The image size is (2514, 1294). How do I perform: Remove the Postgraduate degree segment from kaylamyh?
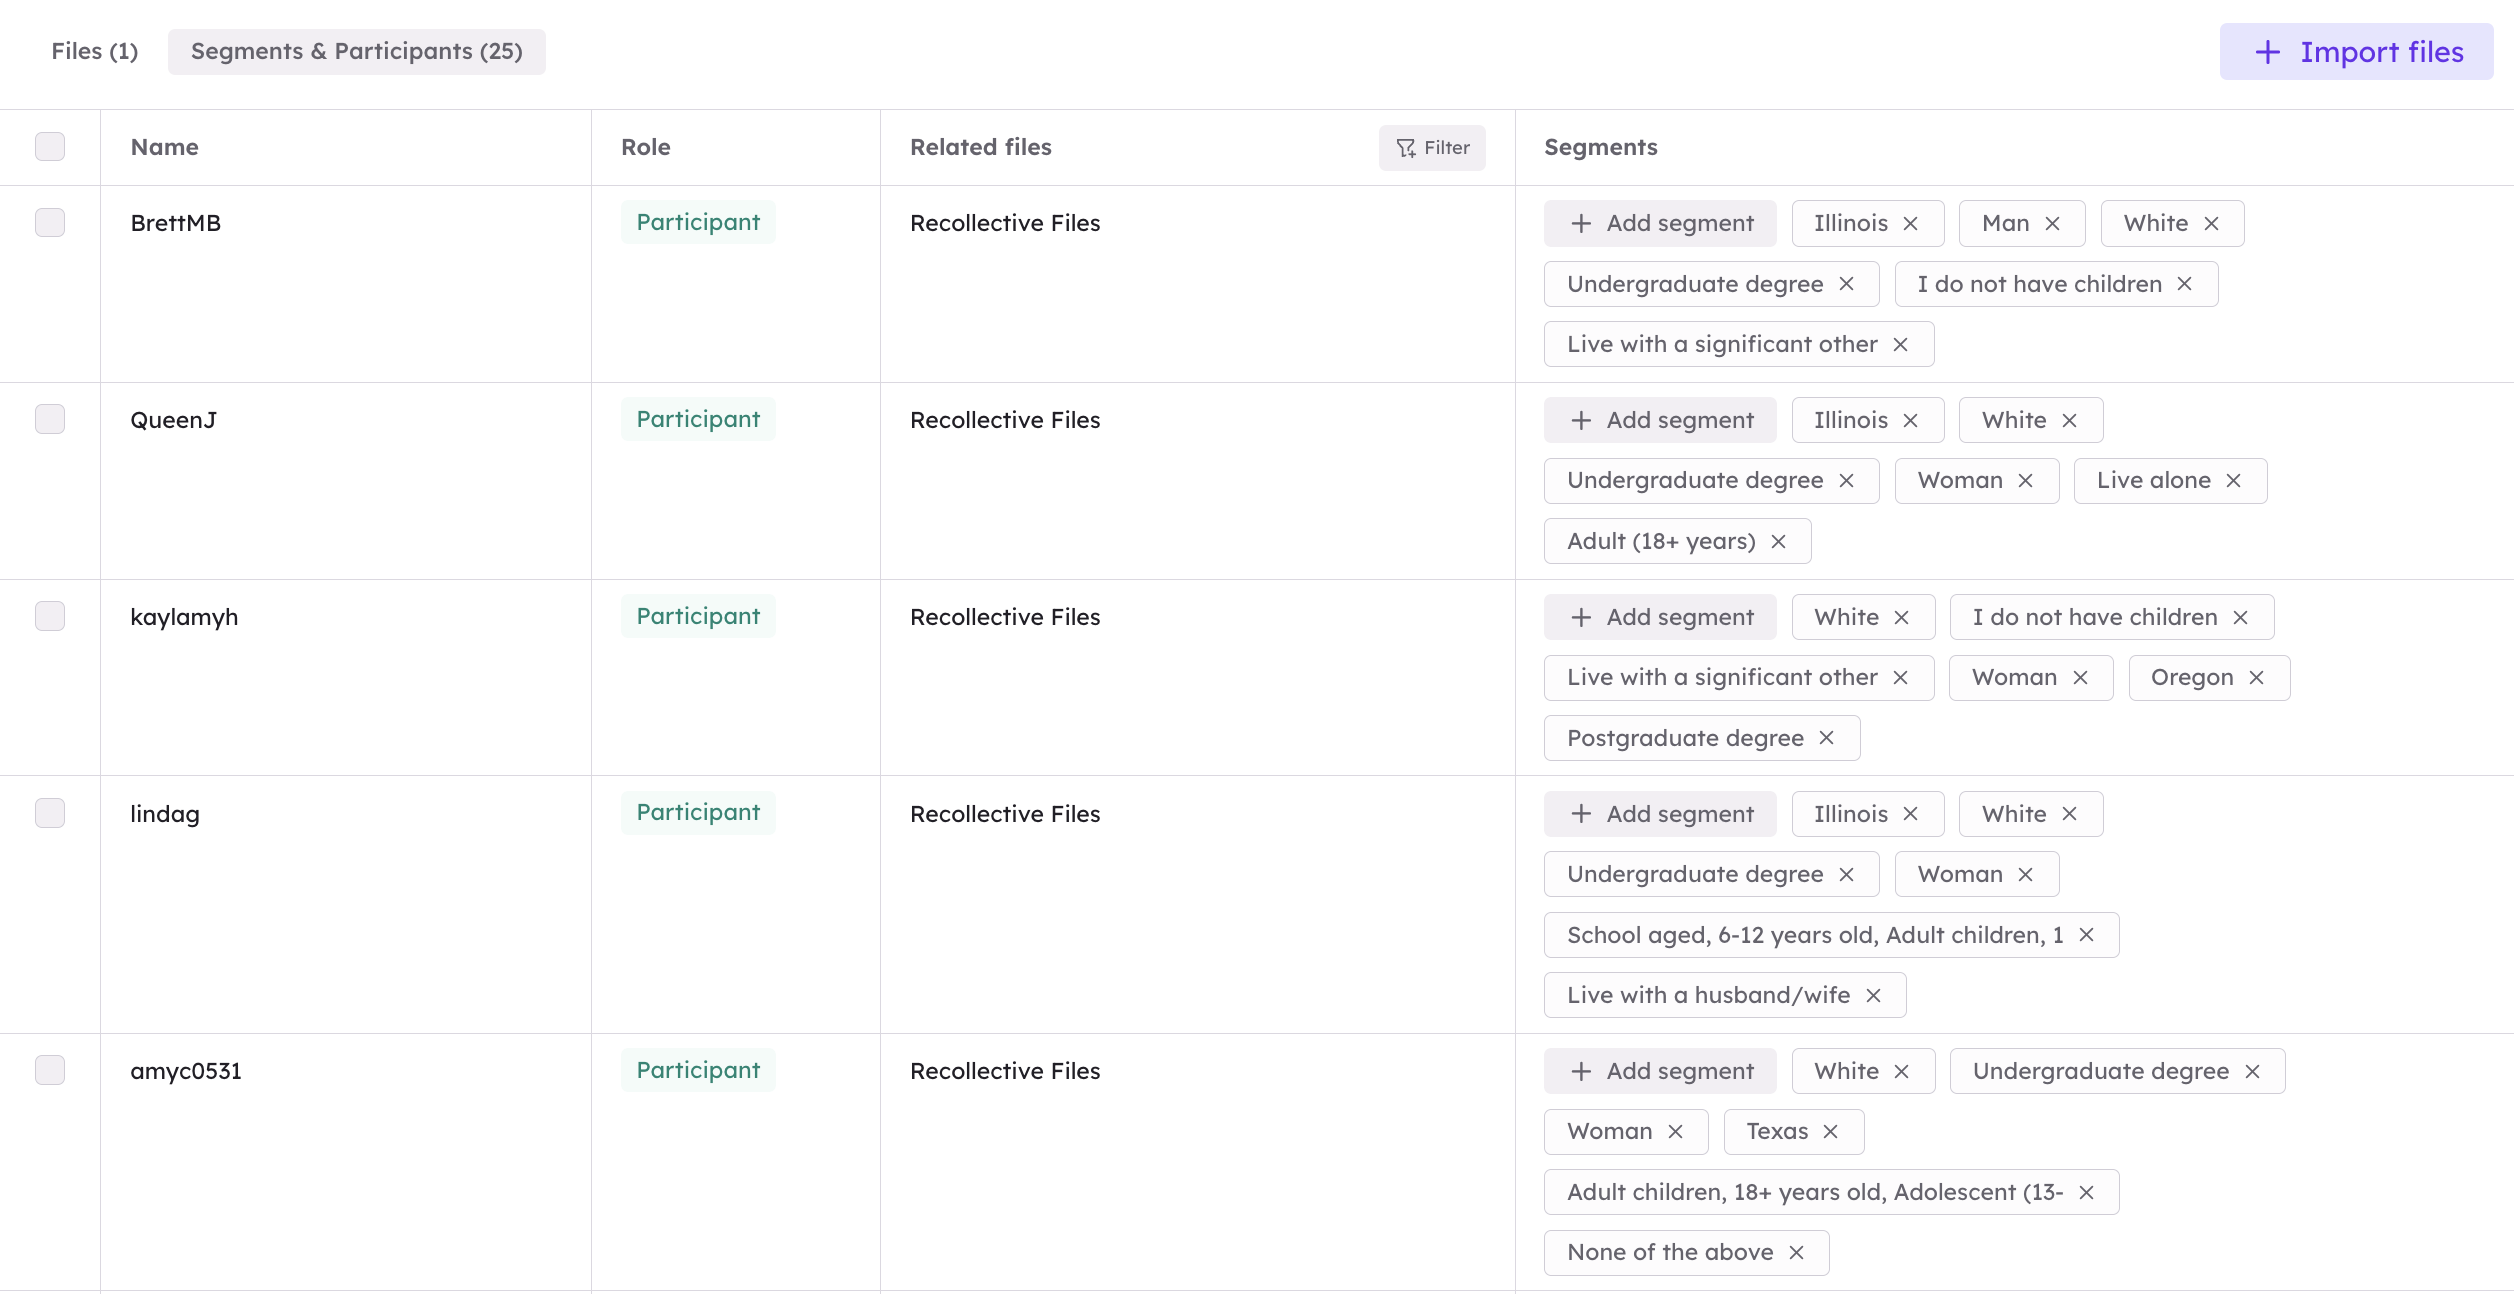pos(1827,738)
